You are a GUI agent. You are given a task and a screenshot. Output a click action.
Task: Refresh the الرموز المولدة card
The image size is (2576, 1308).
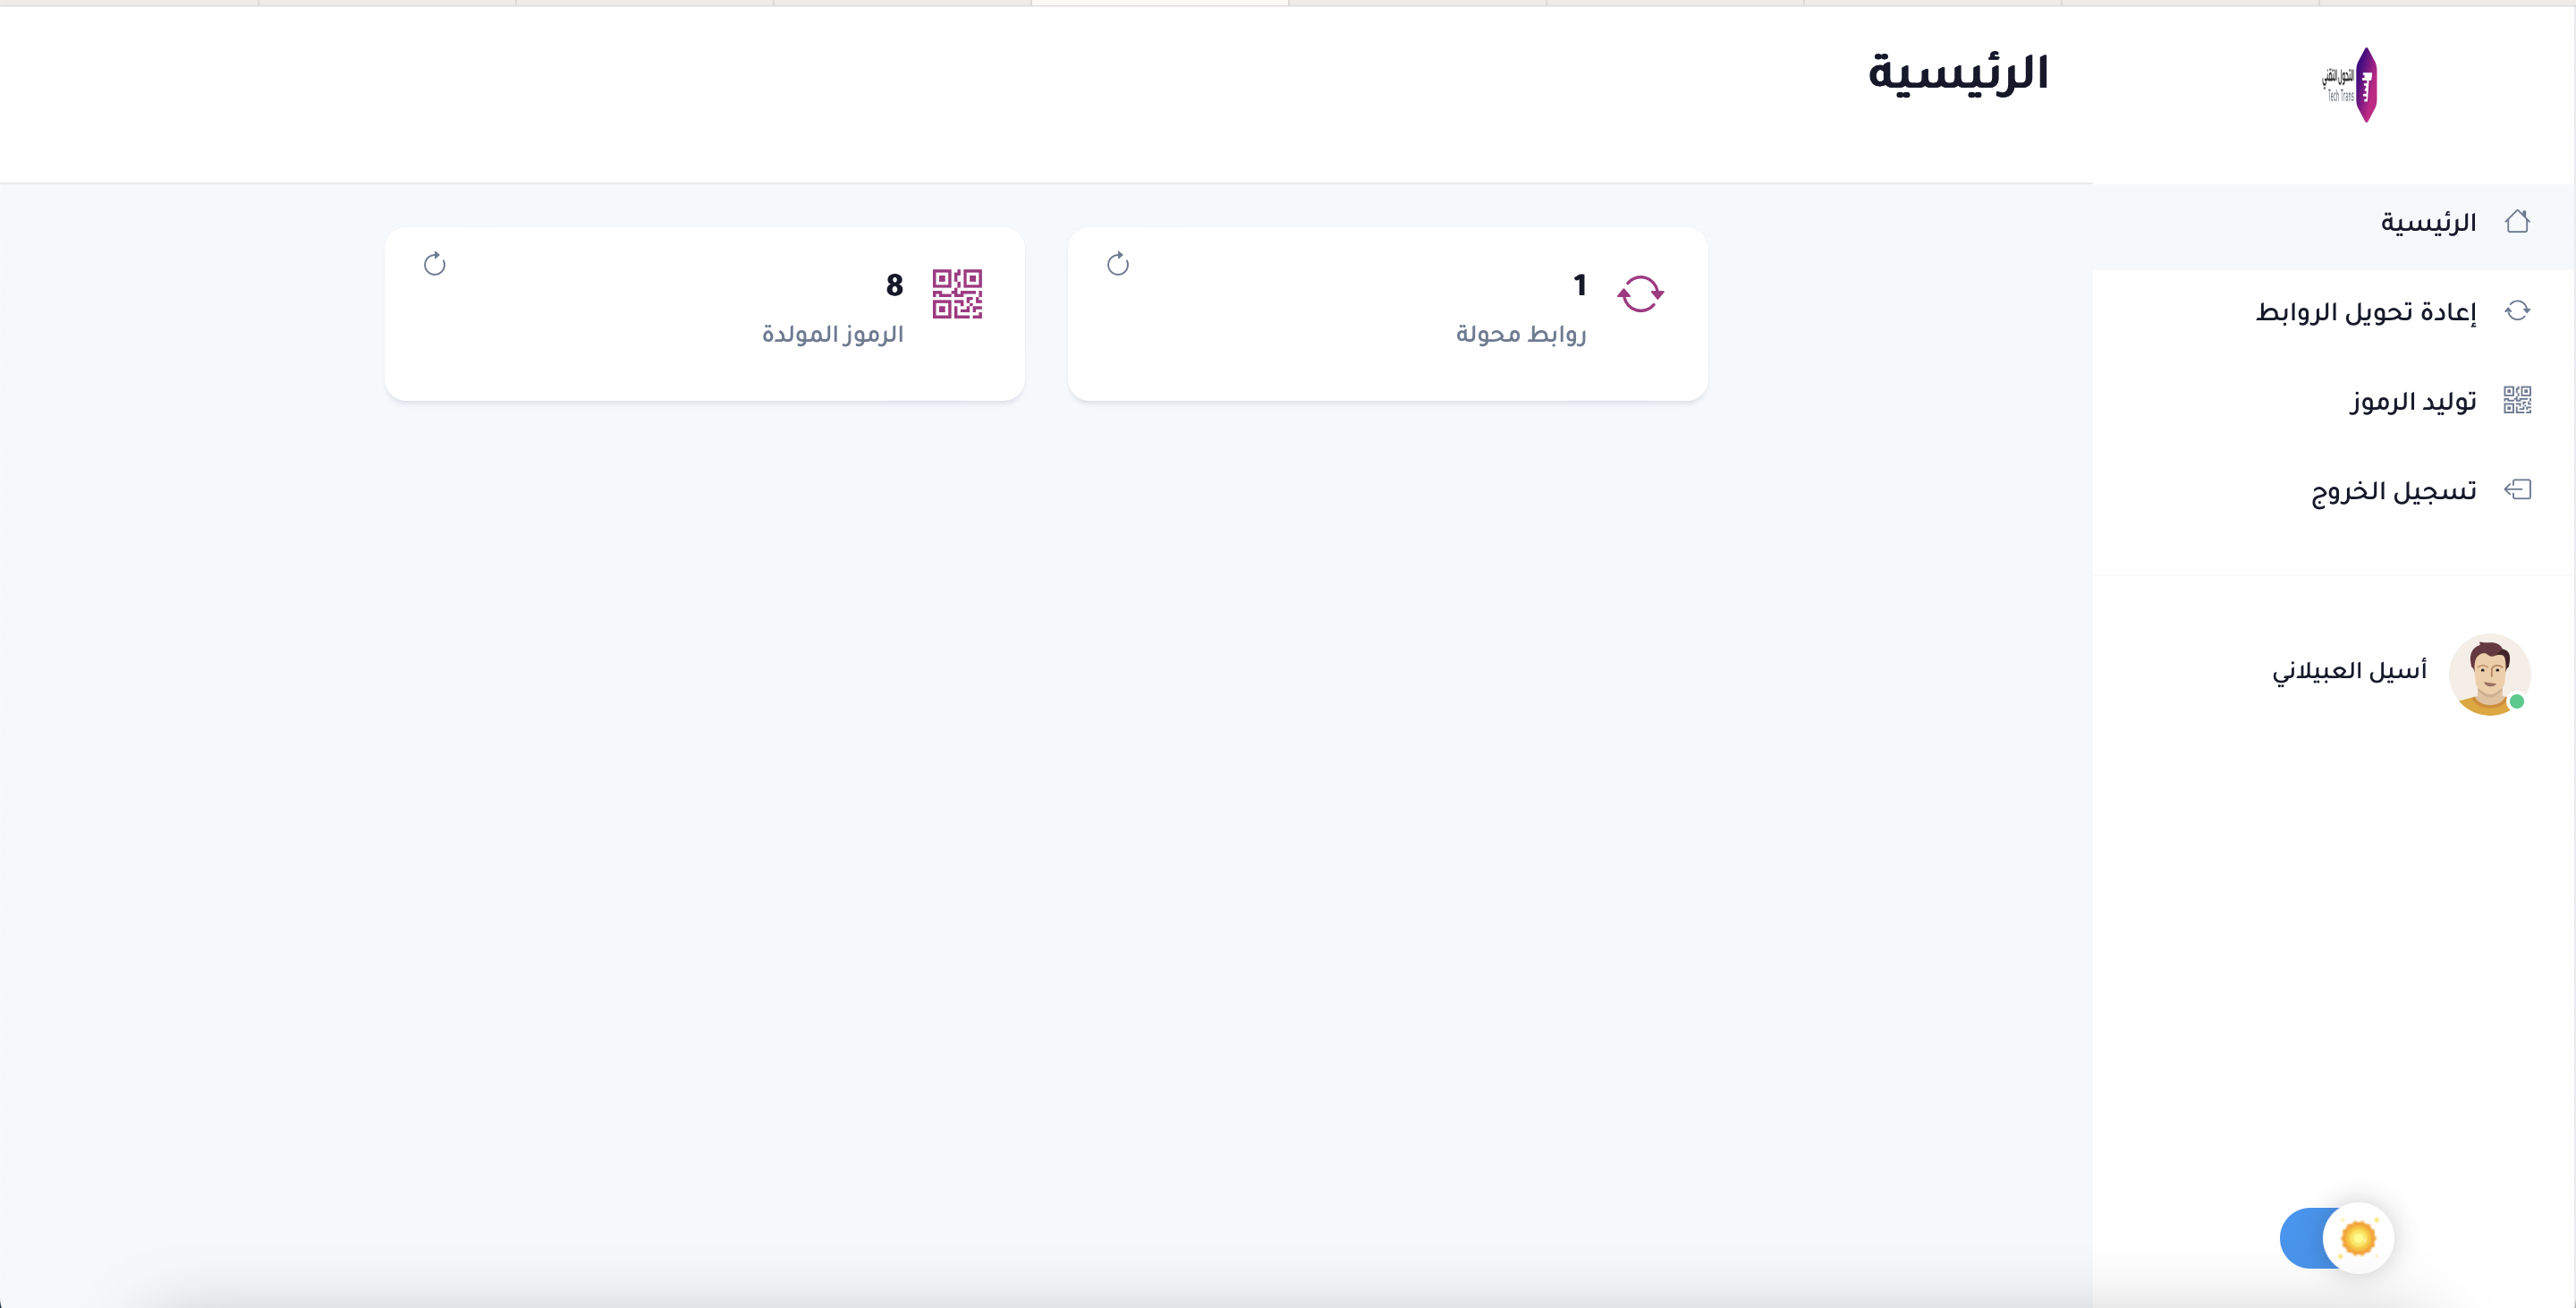tap(434, 264)
